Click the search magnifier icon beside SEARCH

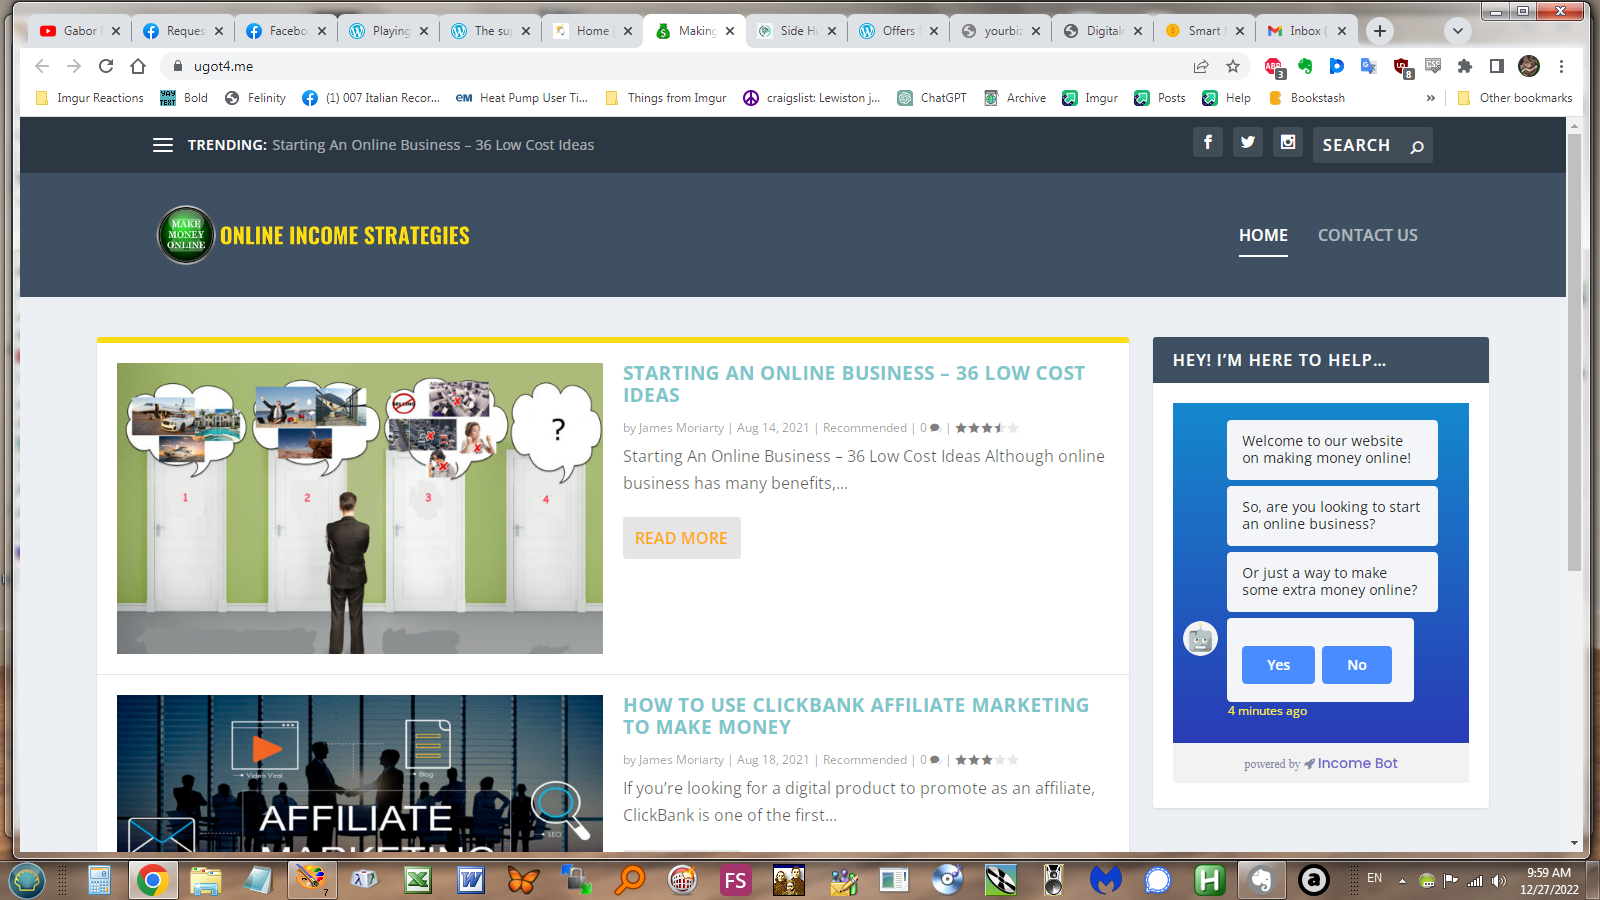click(x=1416, y=146)
